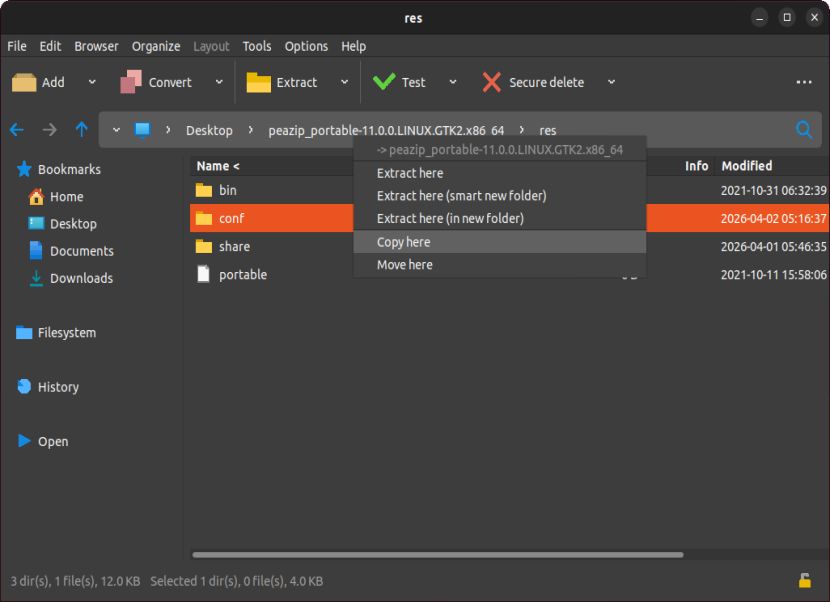The width and height of the screenshot is (830, 602).
Task: Open the Browser menu
Action: pos(96,47)
